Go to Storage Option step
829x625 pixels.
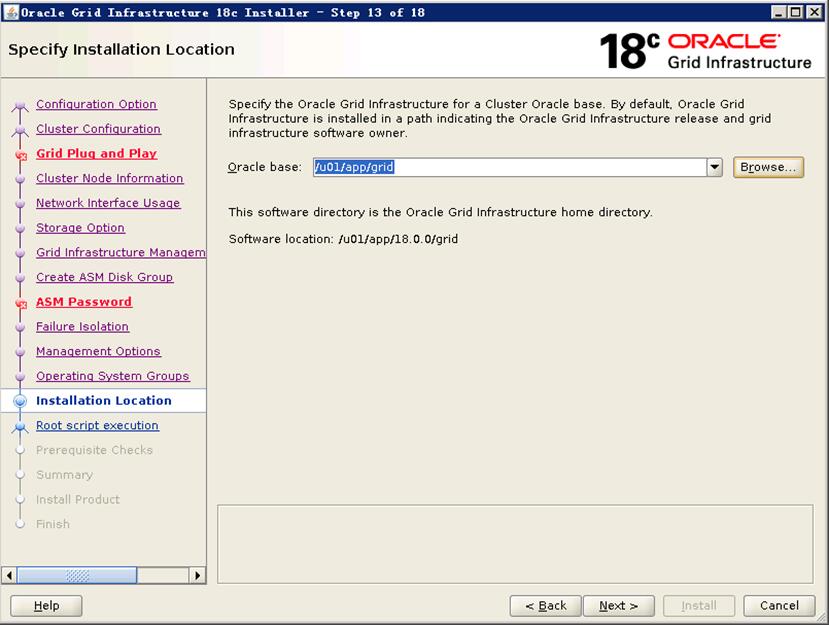80,228
